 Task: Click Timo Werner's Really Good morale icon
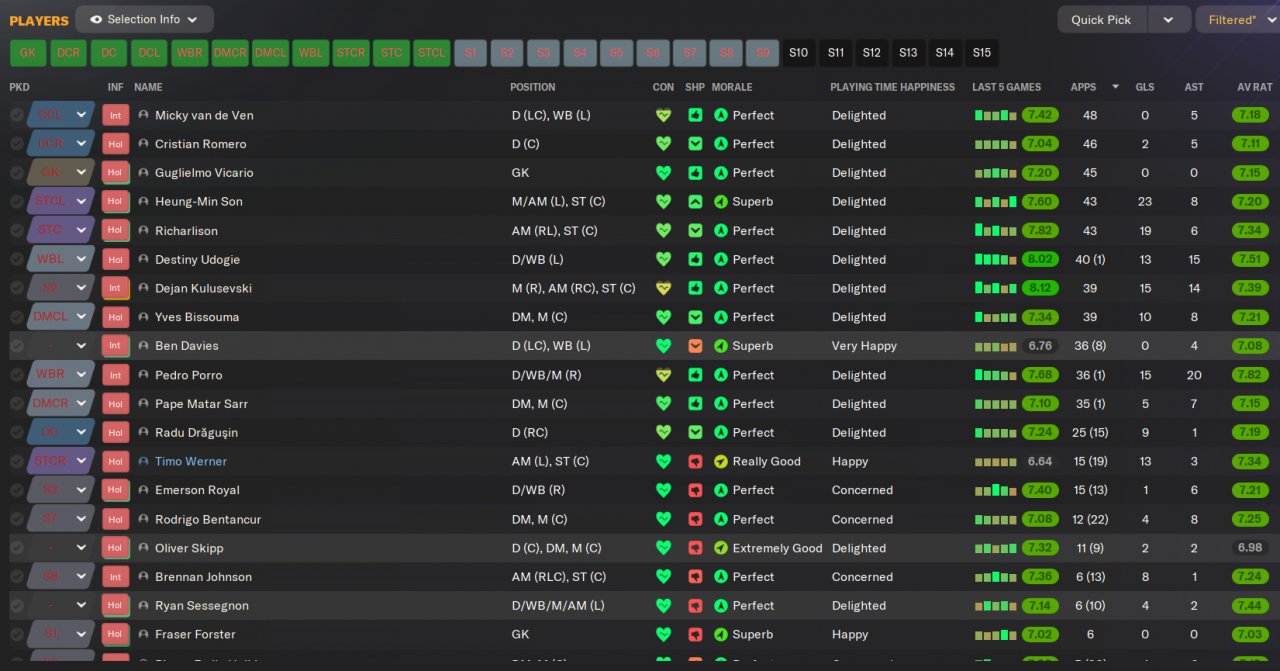point(720,461)
